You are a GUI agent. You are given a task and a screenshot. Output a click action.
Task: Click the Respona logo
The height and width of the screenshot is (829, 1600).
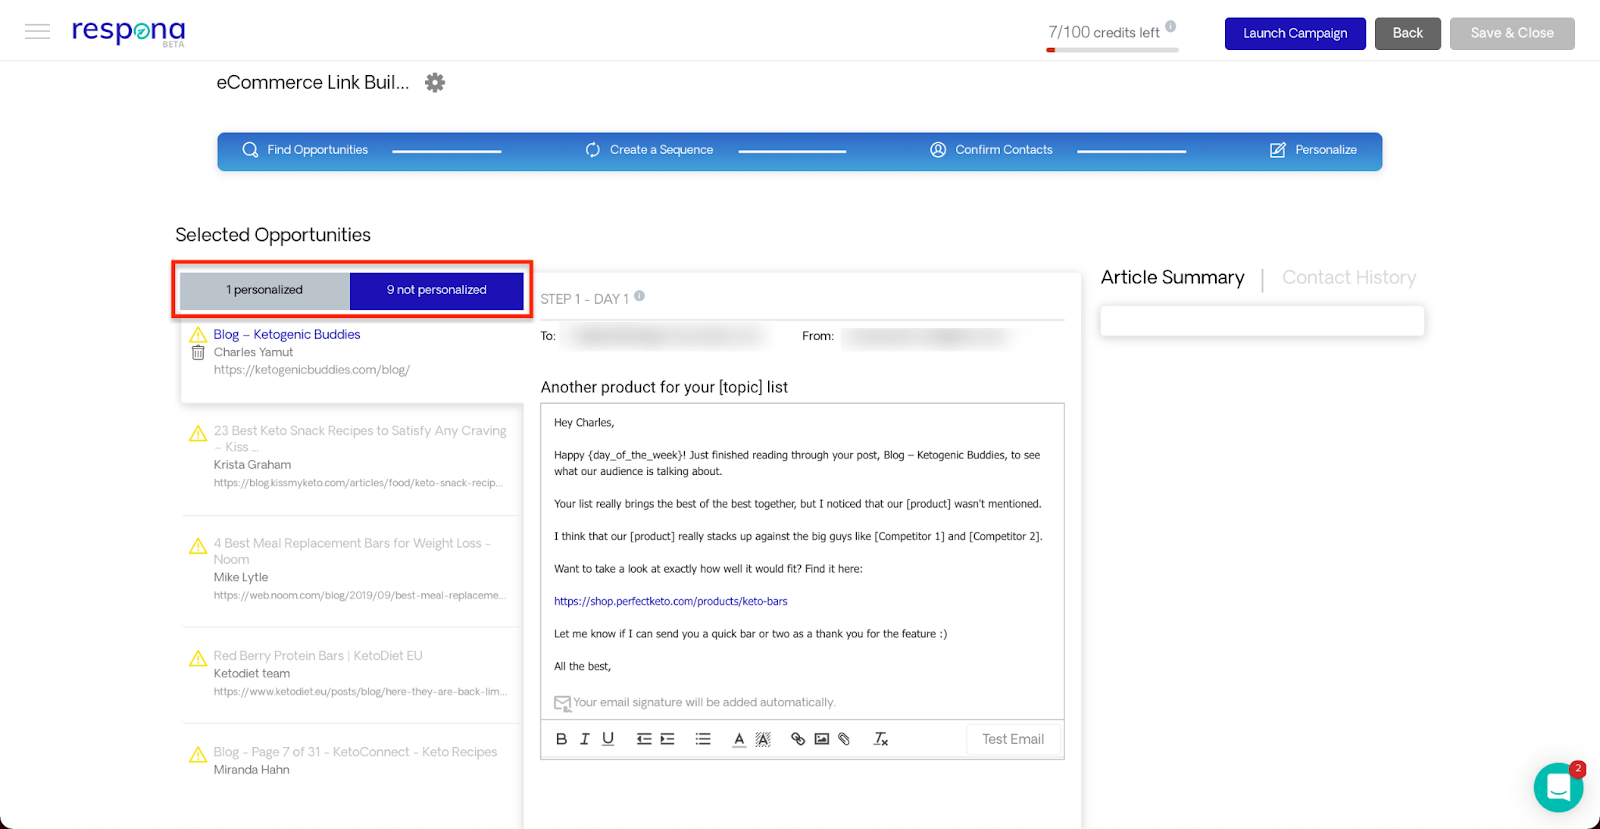(x=128, y=32)
